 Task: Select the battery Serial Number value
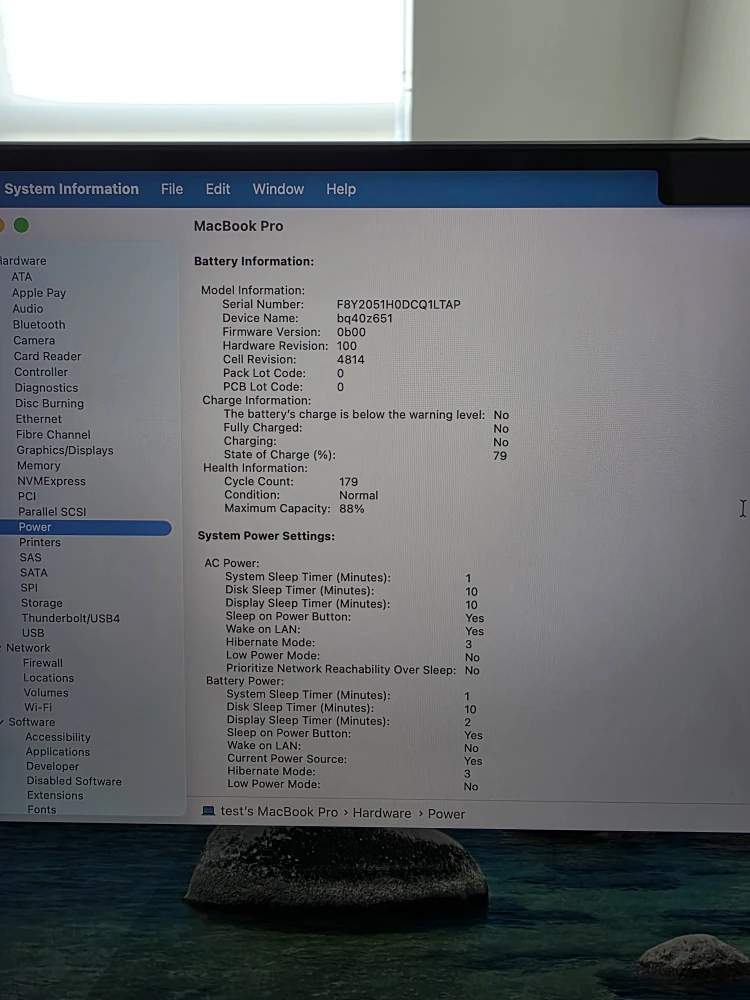click(399, 305)
